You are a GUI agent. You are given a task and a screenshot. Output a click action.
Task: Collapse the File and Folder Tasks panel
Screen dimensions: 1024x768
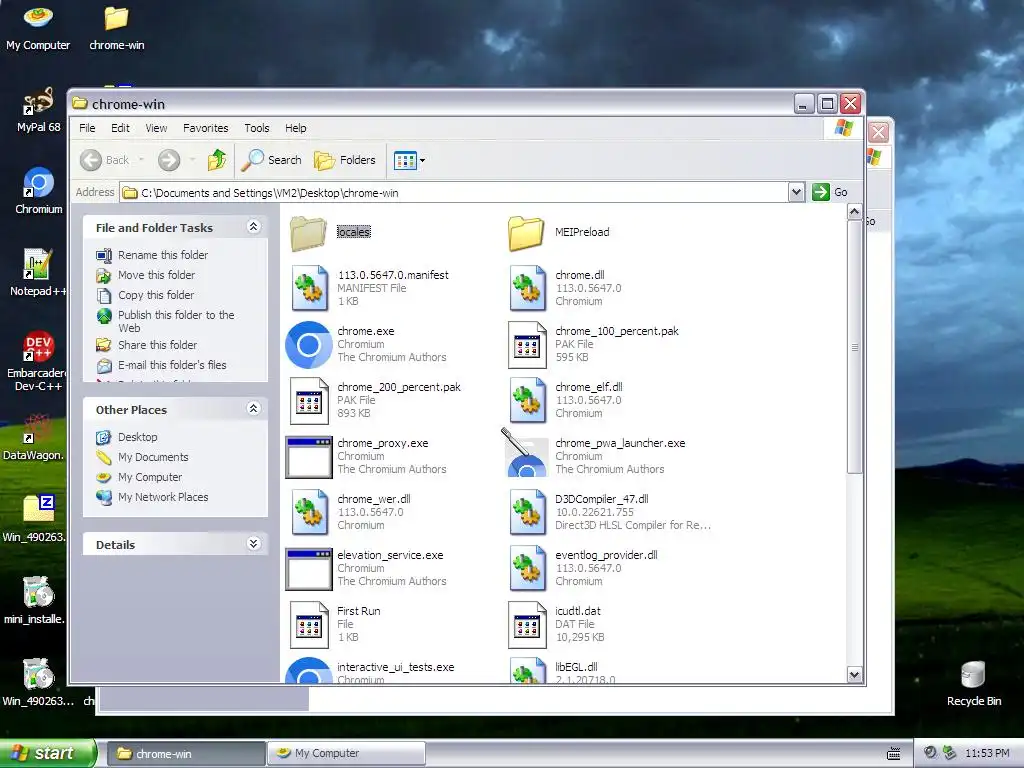[254, 227]
